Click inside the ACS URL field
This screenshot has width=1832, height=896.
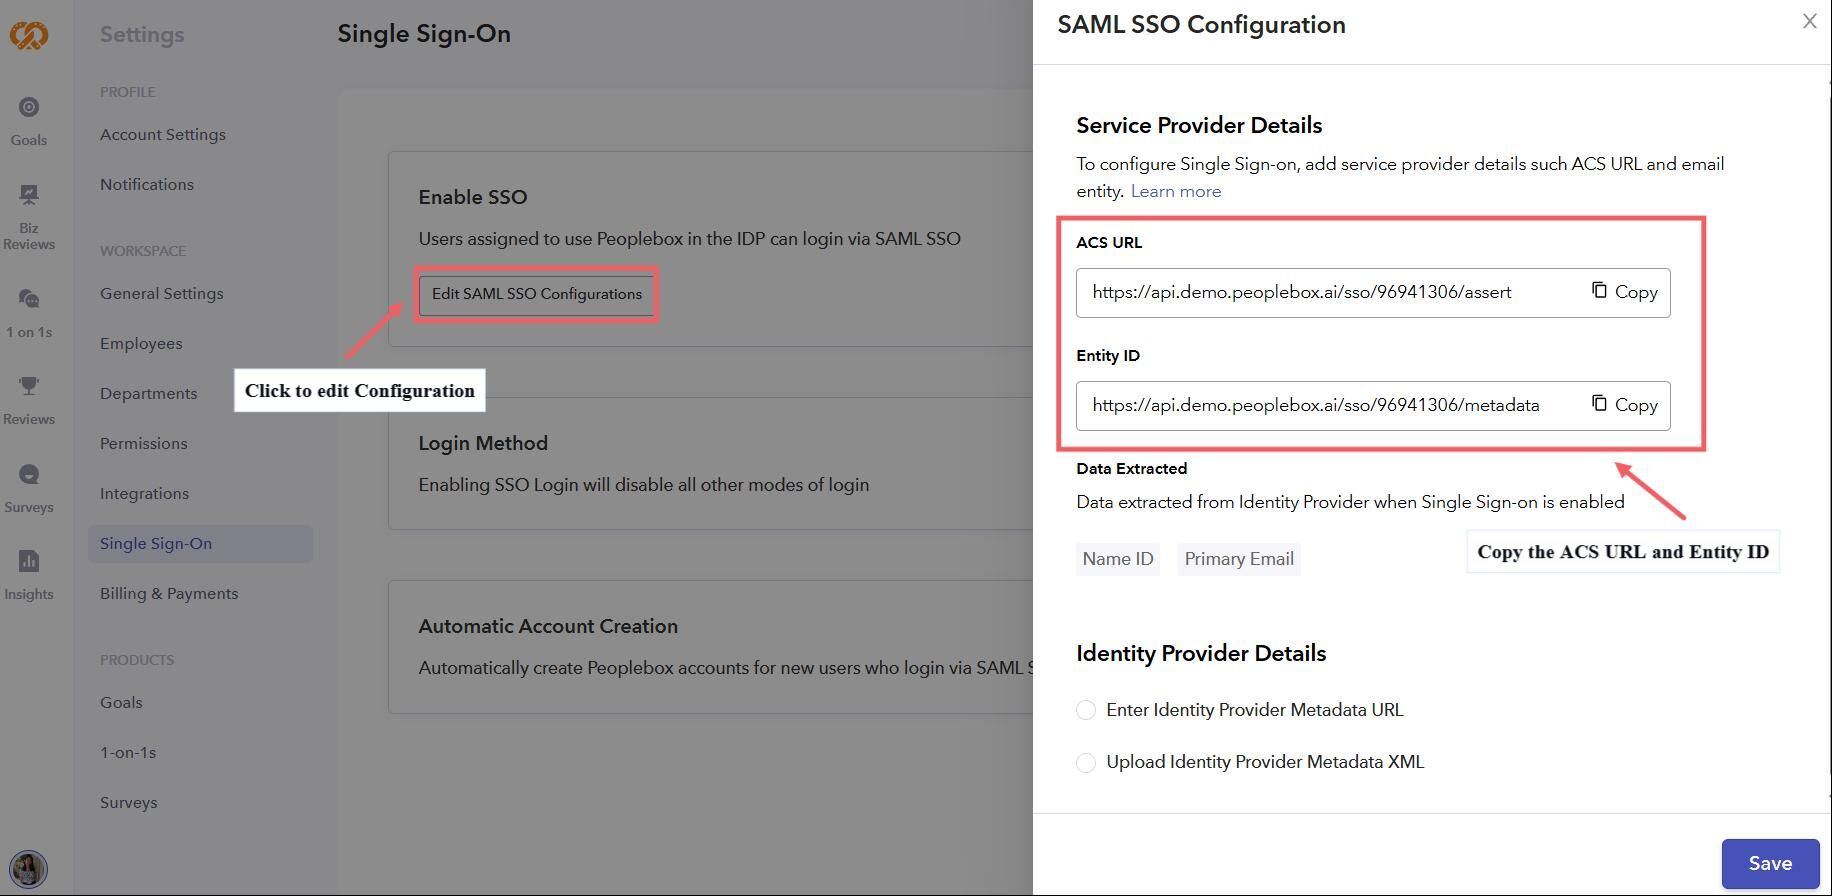[1320, 293]
